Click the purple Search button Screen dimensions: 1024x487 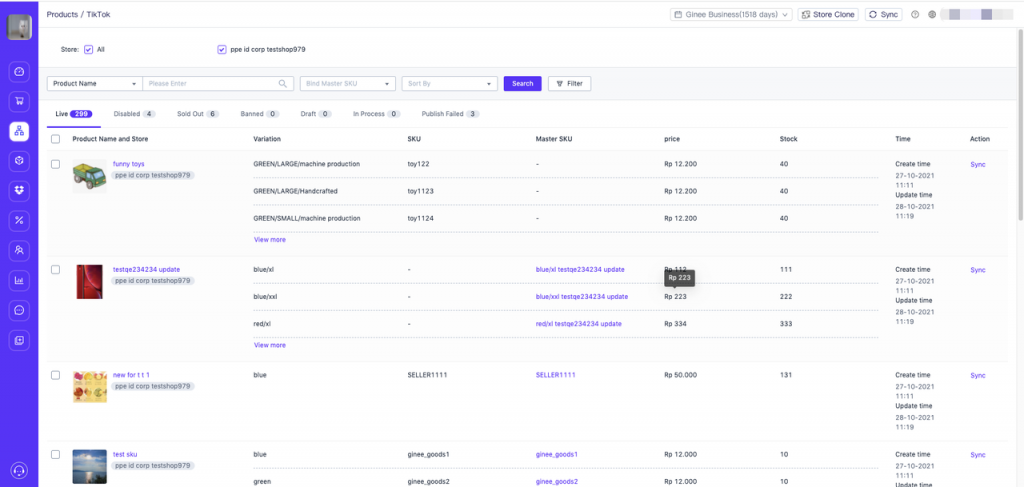coord(522,84)
